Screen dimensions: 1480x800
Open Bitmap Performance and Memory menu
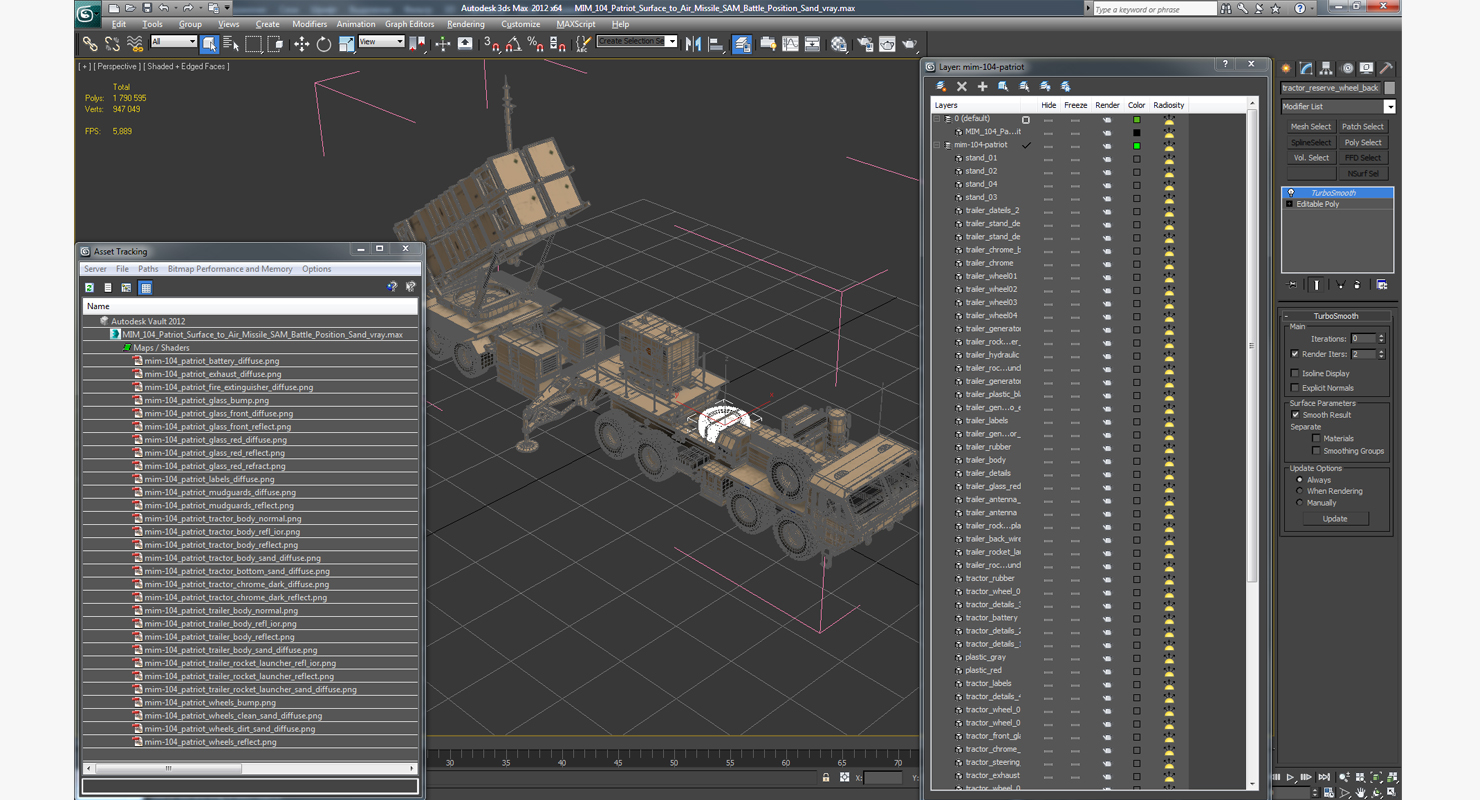pyautogui.click(x=230, y=269)
